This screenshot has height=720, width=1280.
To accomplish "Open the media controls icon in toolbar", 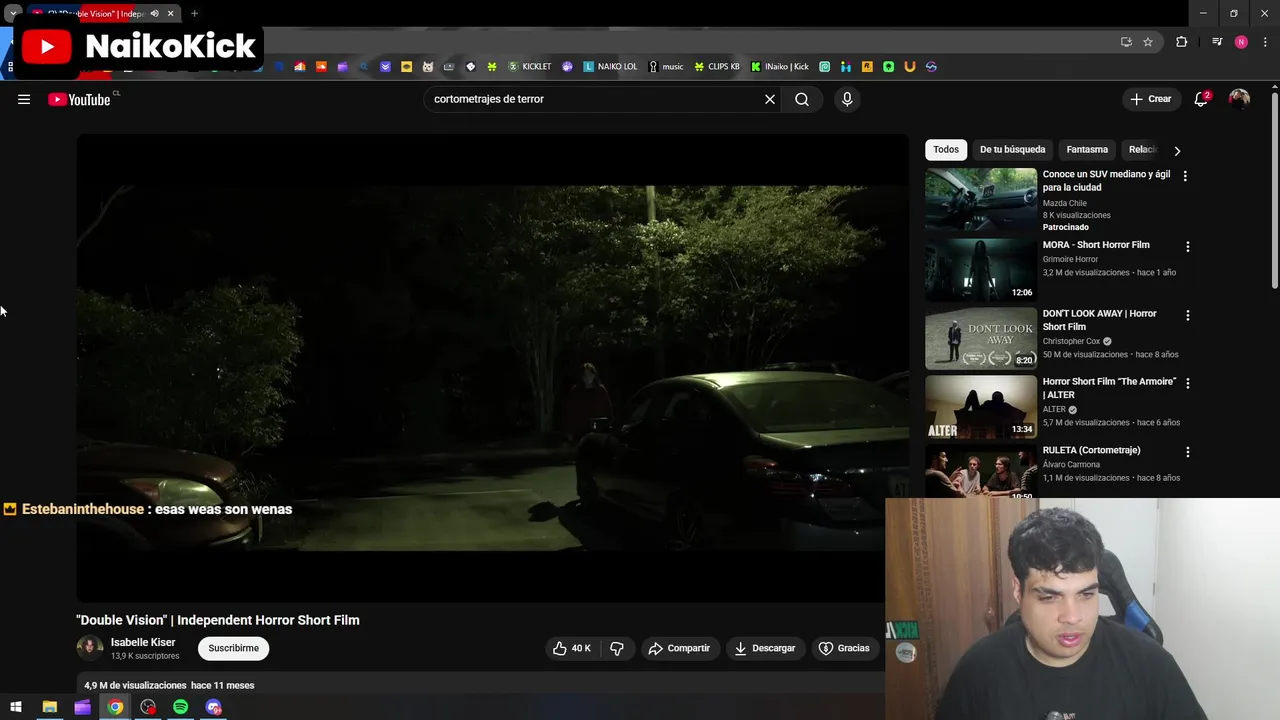I will [1217, 42].
